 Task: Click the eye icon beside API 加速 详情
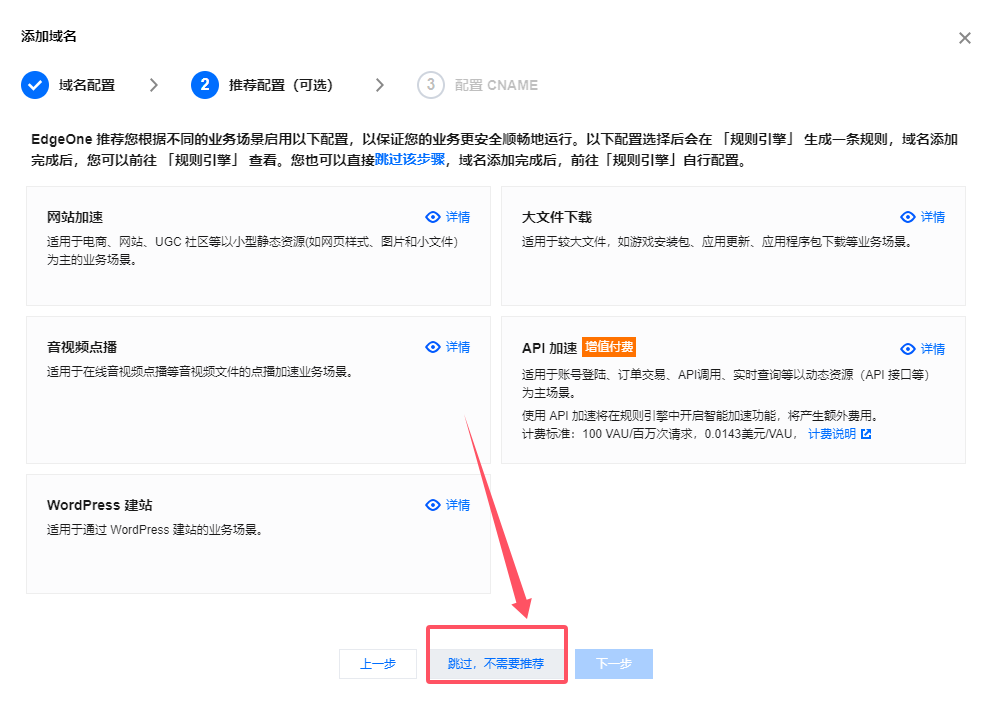tap(908, 349)
